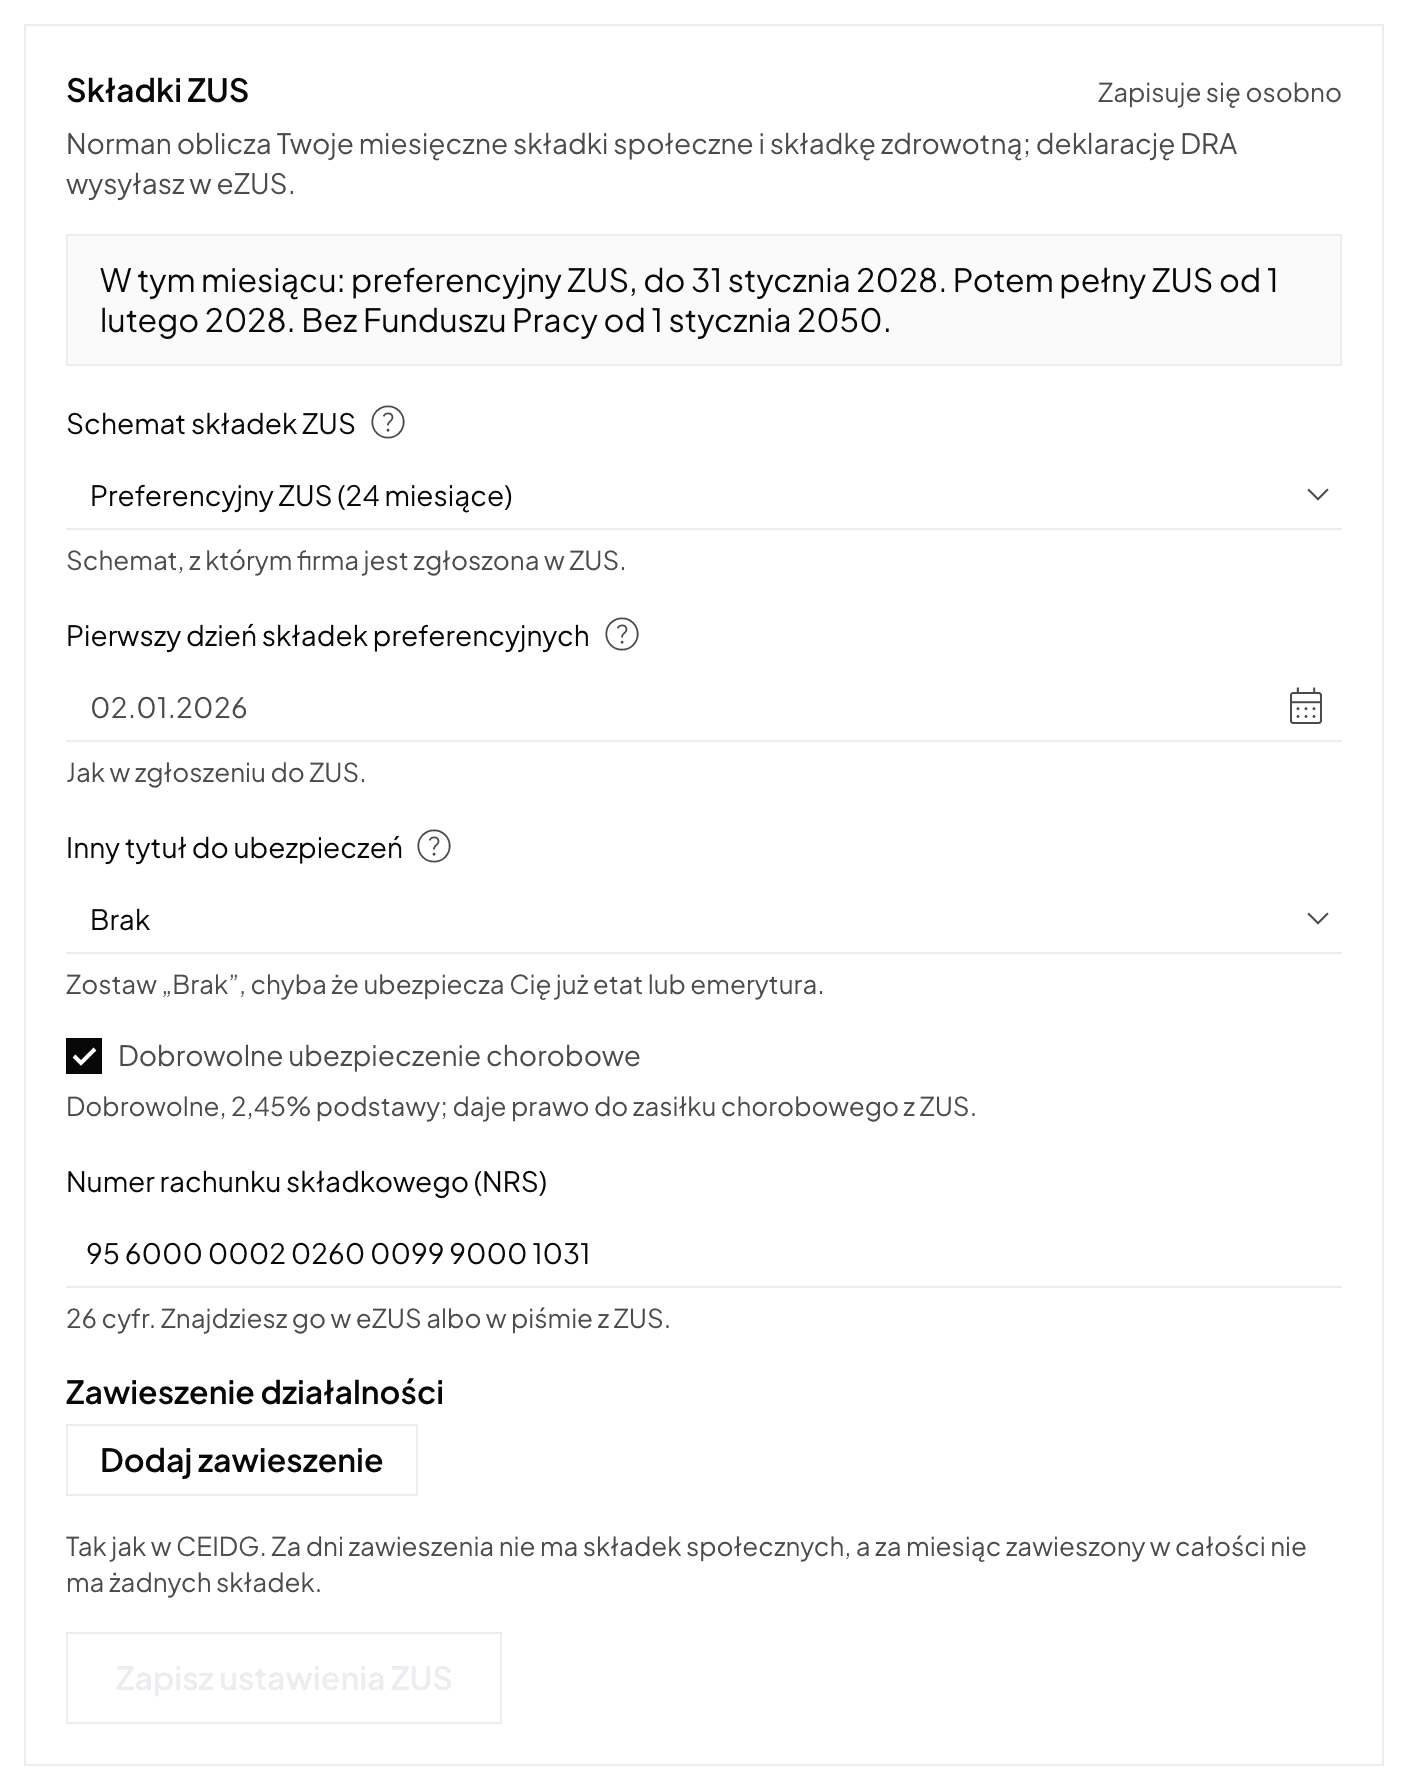Image resolution: width=1408 pixels, height=1790 pixels.
Task: Click the Zawieszenie działalności heading
Action: point(255,1392)
